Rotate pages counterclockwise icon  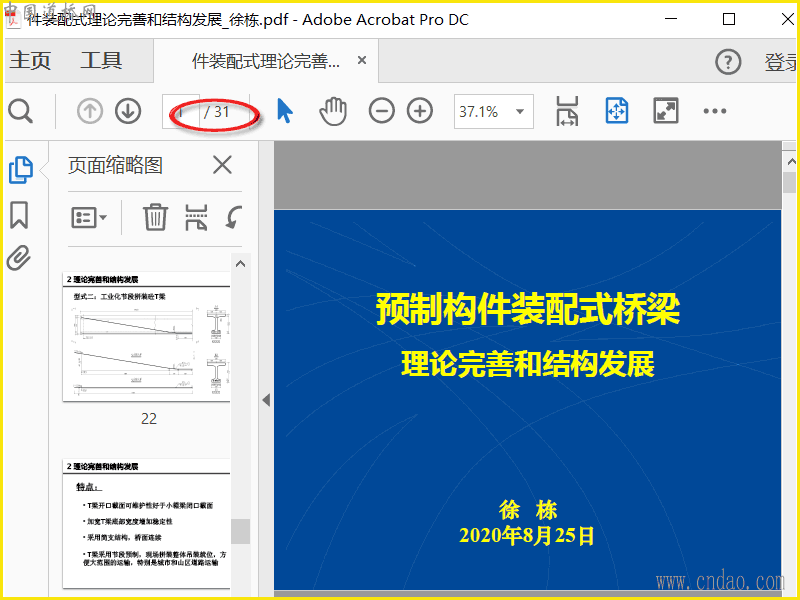click(234, 217)
